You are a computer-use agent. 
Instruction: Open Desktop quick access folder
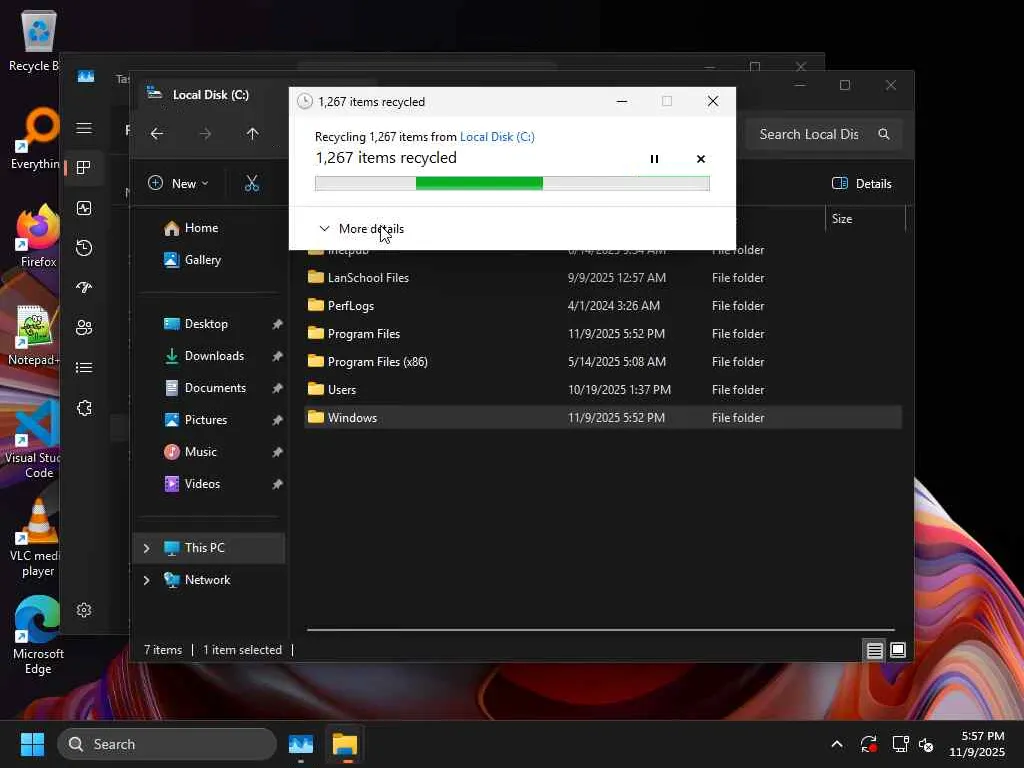(x=206, y=324)
